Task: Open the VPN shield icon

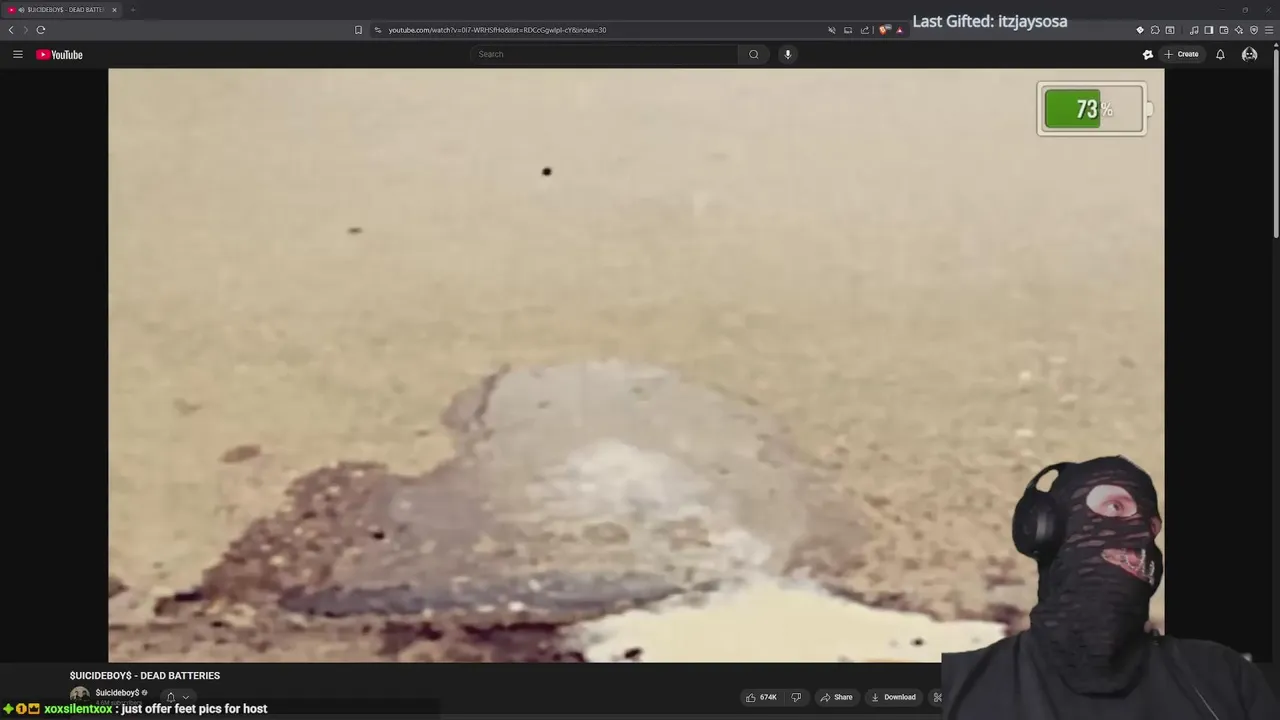Action: (x=1254, y=30)
